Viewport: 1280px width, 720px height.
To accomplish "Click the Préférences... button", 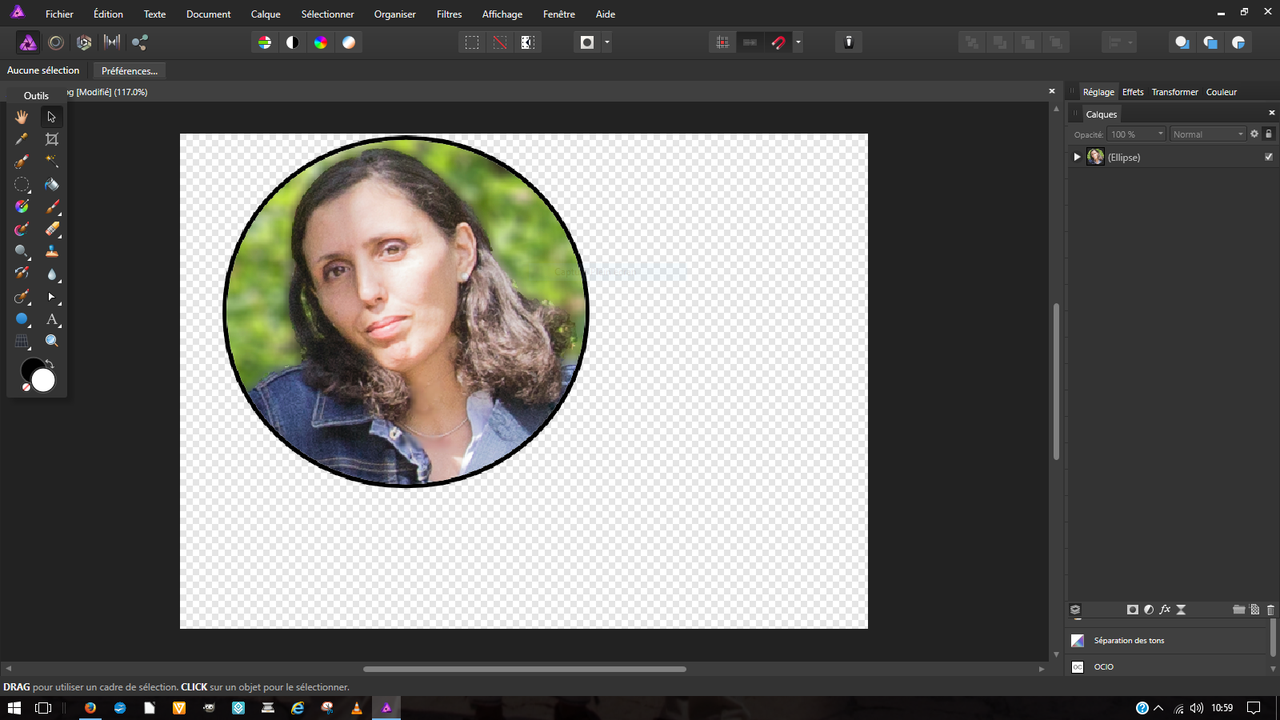I will (129, 71).
